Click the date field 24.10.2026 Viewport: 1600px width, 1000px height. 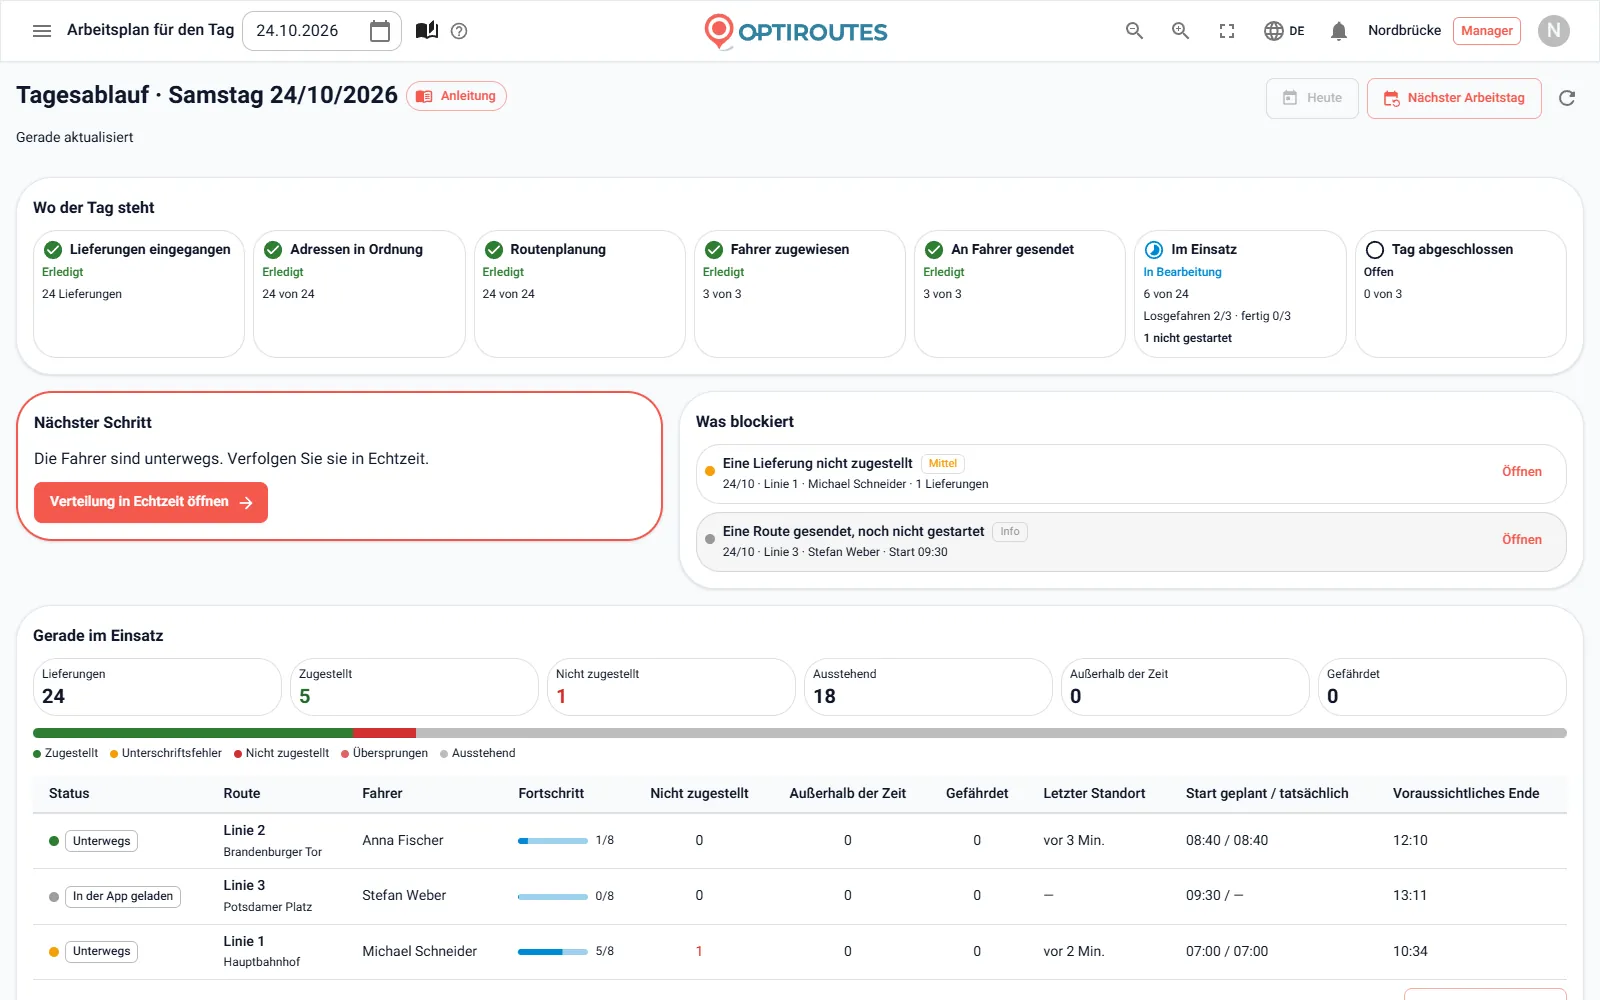pyautogui.click(x=322, y=31)
